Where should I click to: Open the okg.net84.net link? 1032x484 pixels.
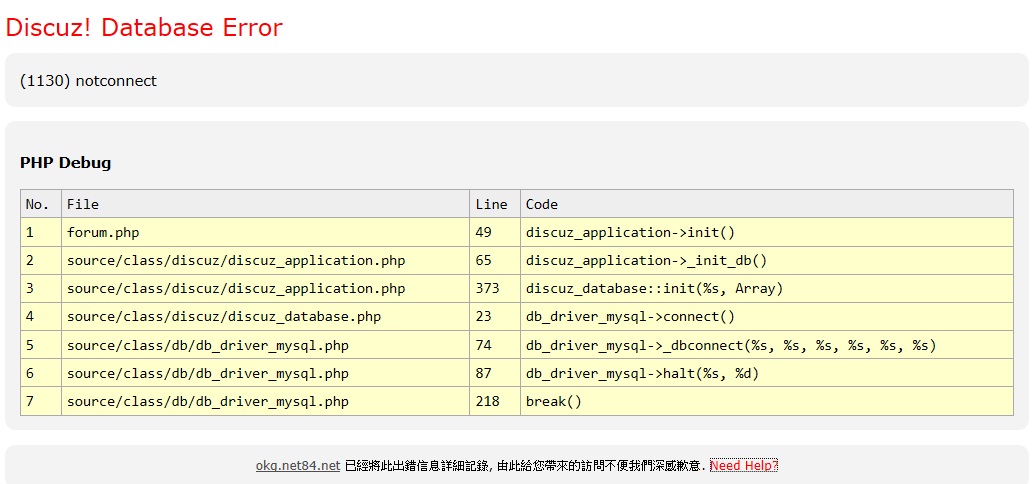(297, 466)
